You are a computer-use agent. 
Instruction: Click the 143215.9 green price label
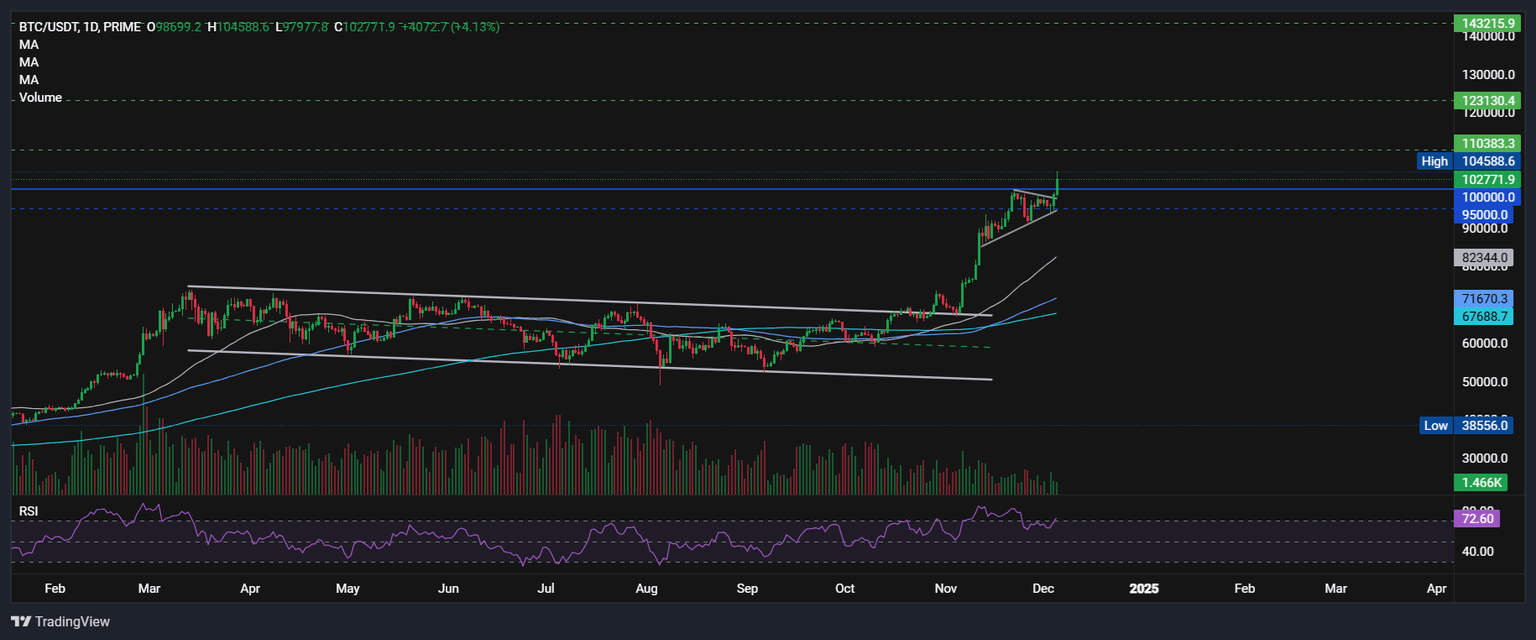pyautogui.click(x=1486, y=22)
